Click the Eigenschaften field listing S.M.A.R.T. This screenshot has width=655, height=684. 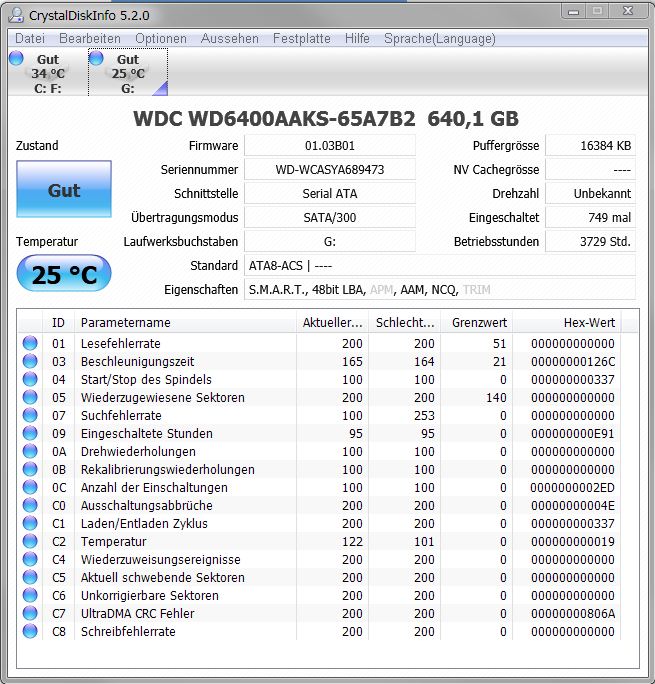click(x=440, y=289)
